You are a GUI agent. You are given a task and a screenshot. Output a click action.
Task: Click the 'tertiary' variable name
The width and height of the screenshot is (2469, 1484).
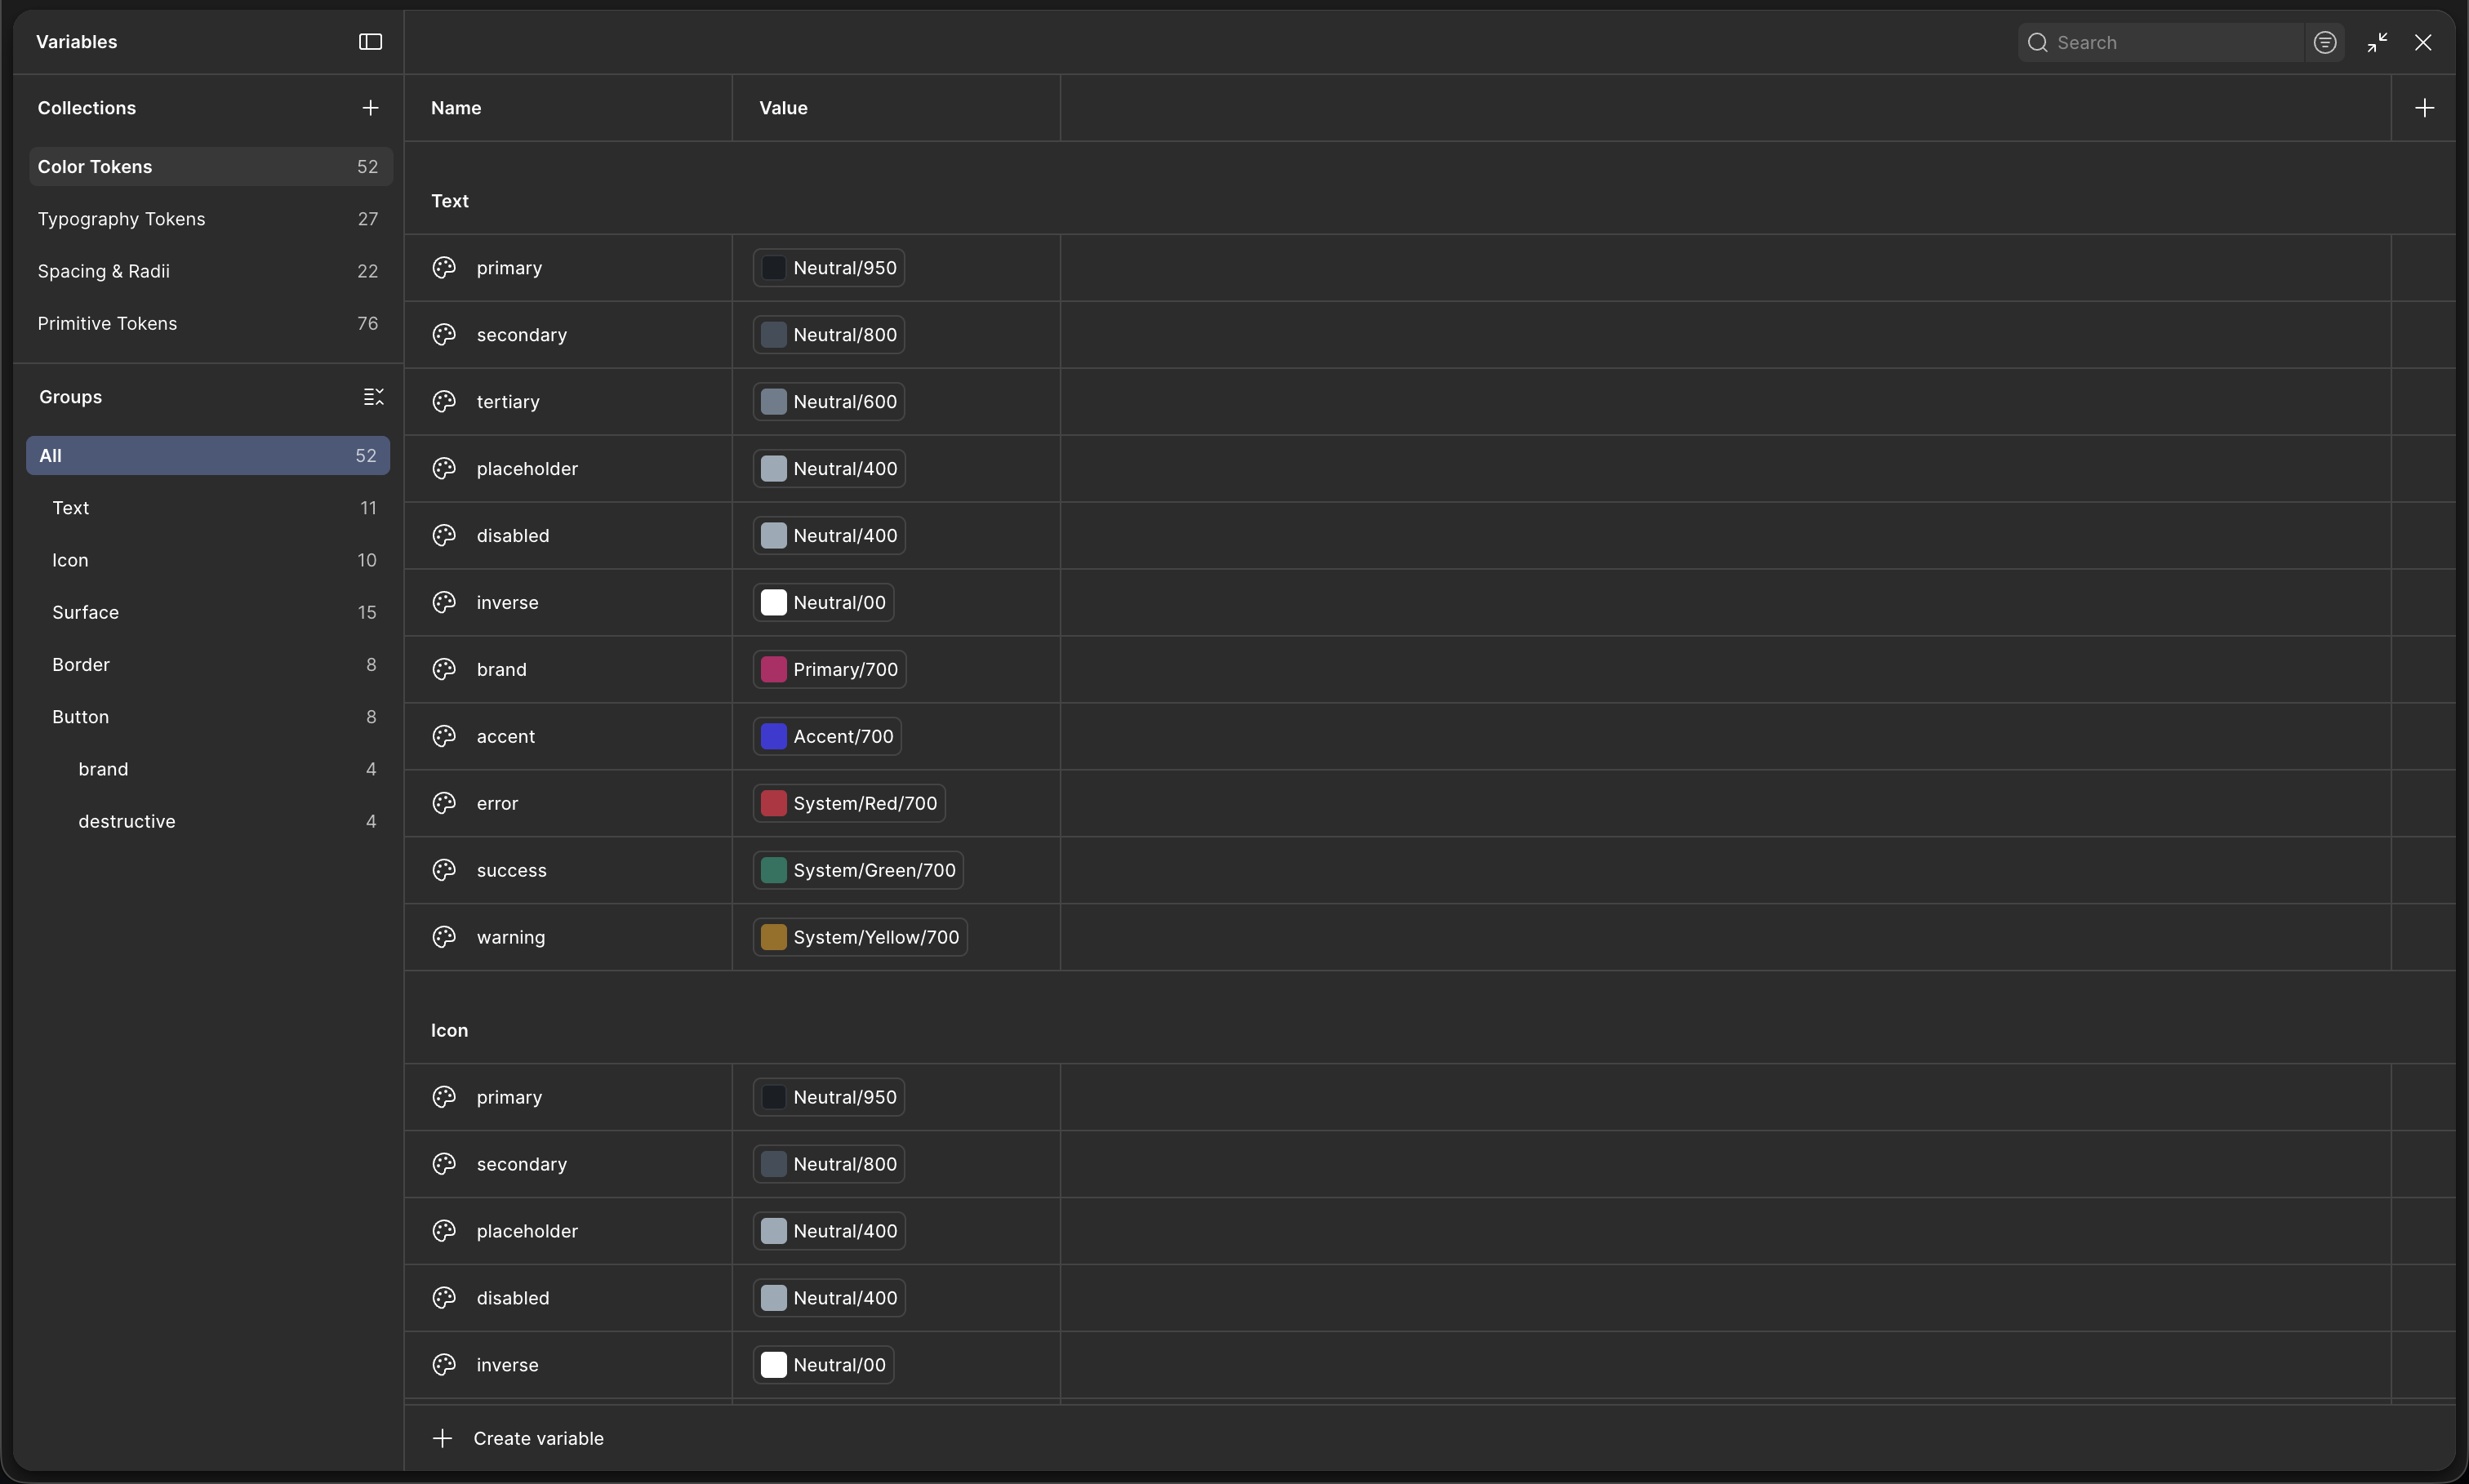(x=508, y=402)
